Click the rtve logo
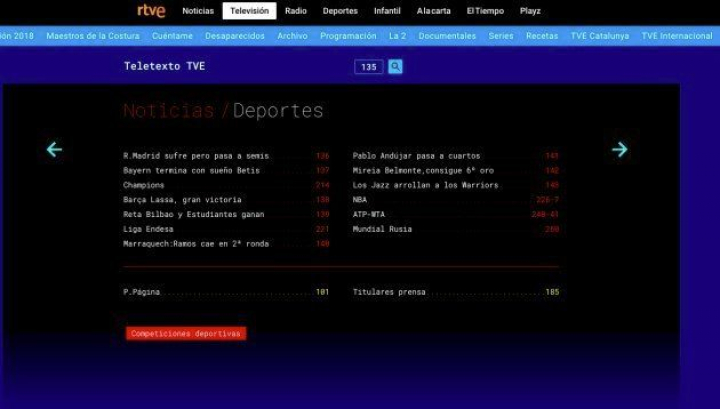Screen dimensions: 720x409 coord(151,11)
